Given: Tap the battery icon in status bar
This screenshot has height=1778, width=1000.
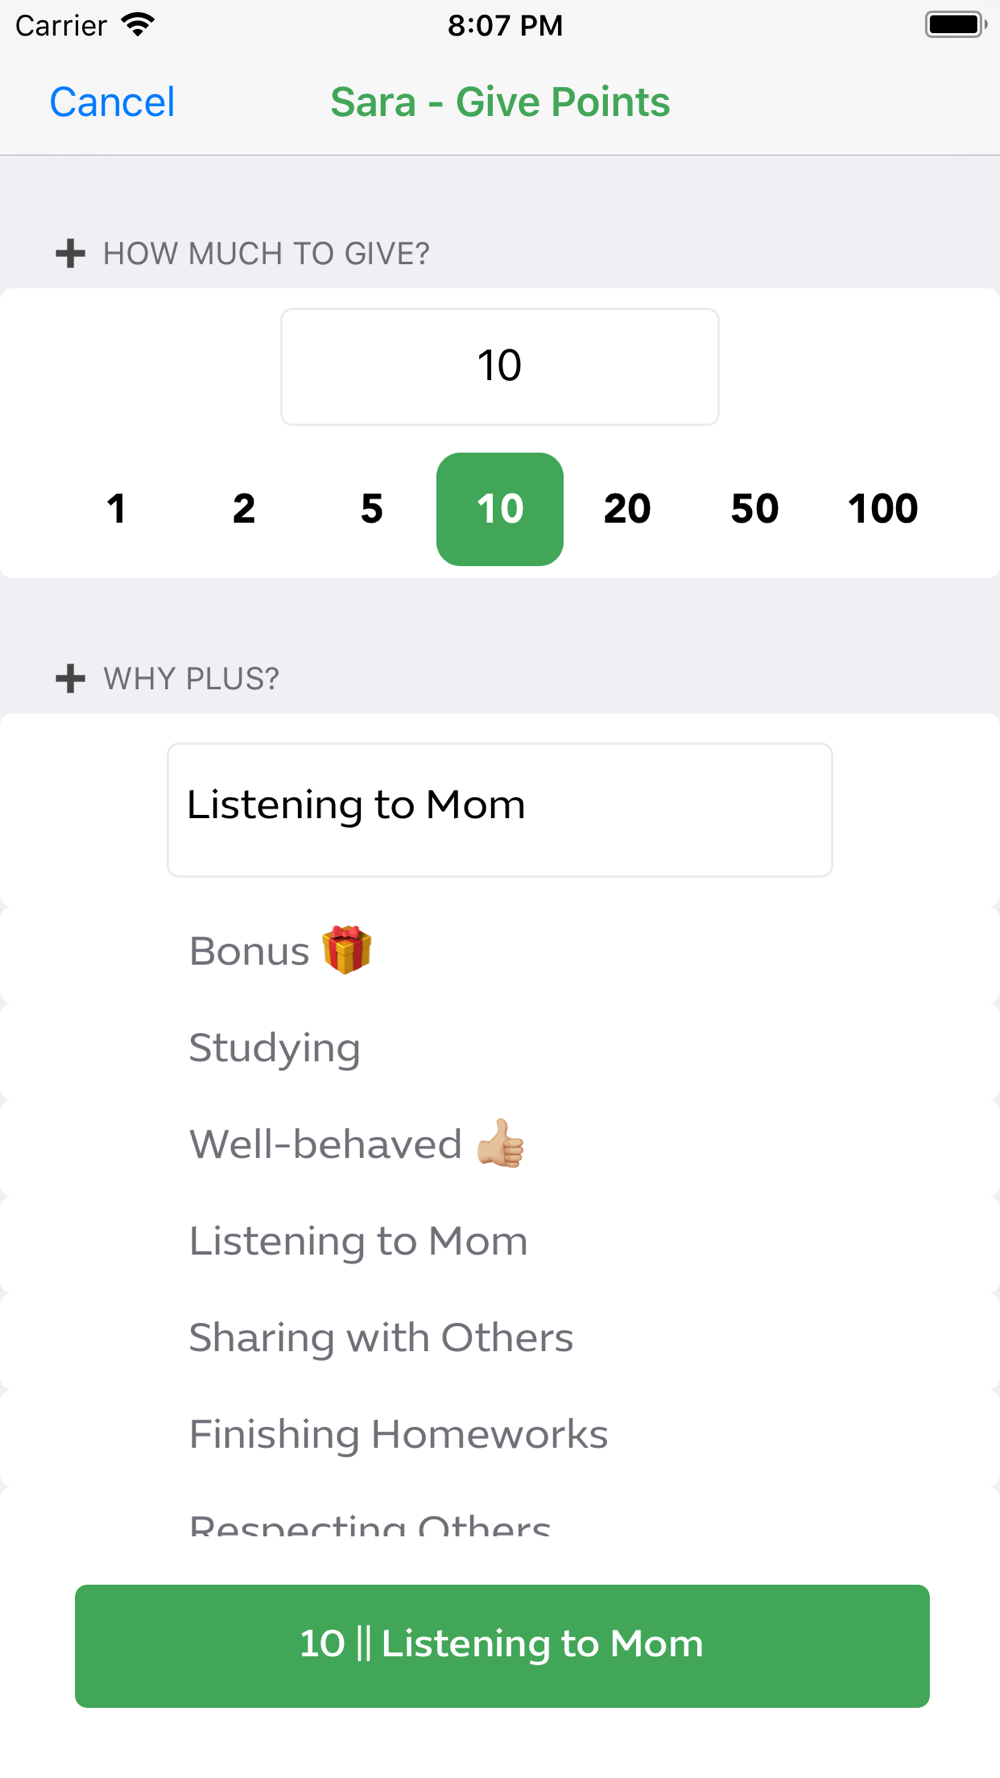Looking at the screenshot, I should point(956,25).
